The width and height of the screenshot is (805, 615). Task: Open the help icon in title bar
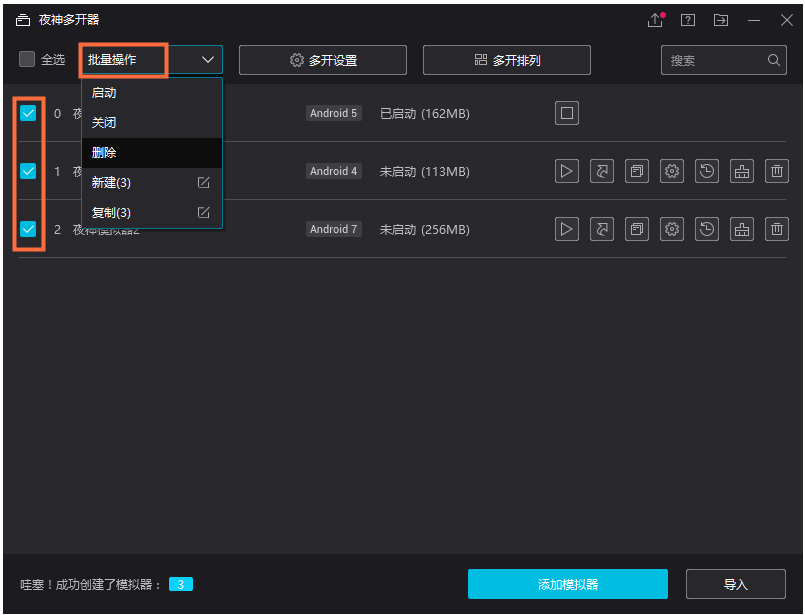tap(688, 20)
